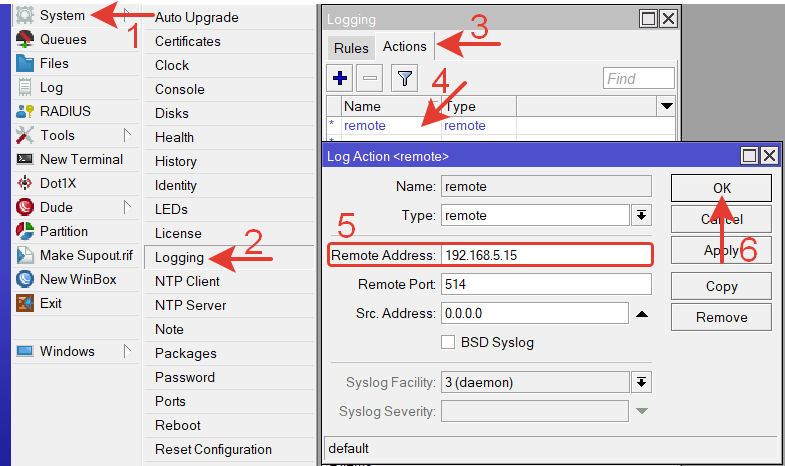Image resolution: width=785 pixels, height=466 pixels.
Task: Click the Remote Address input field
Action: [x=547, y=255]
